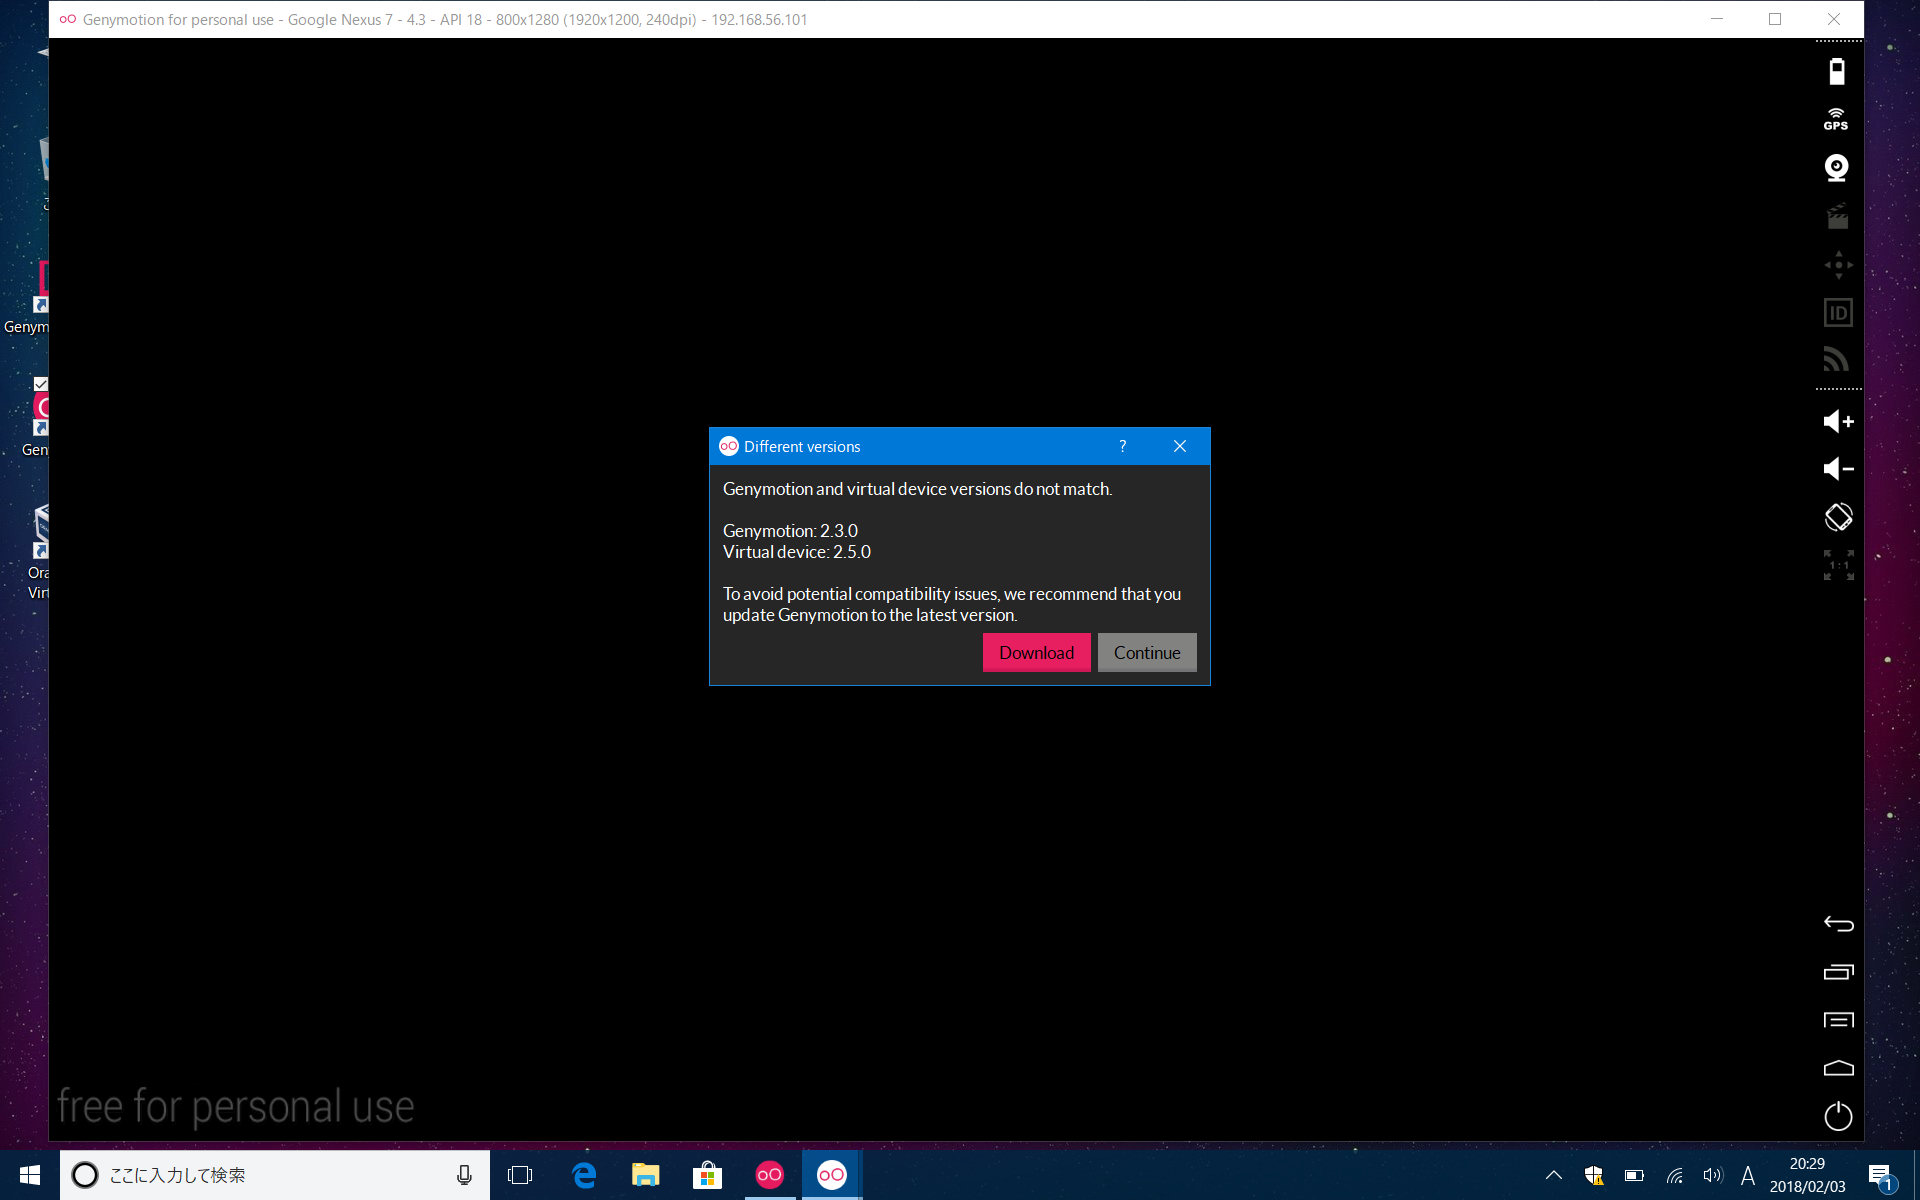
Task: Toggle pixel perfect 1:1 scaling
Action: pos(1838,565)
